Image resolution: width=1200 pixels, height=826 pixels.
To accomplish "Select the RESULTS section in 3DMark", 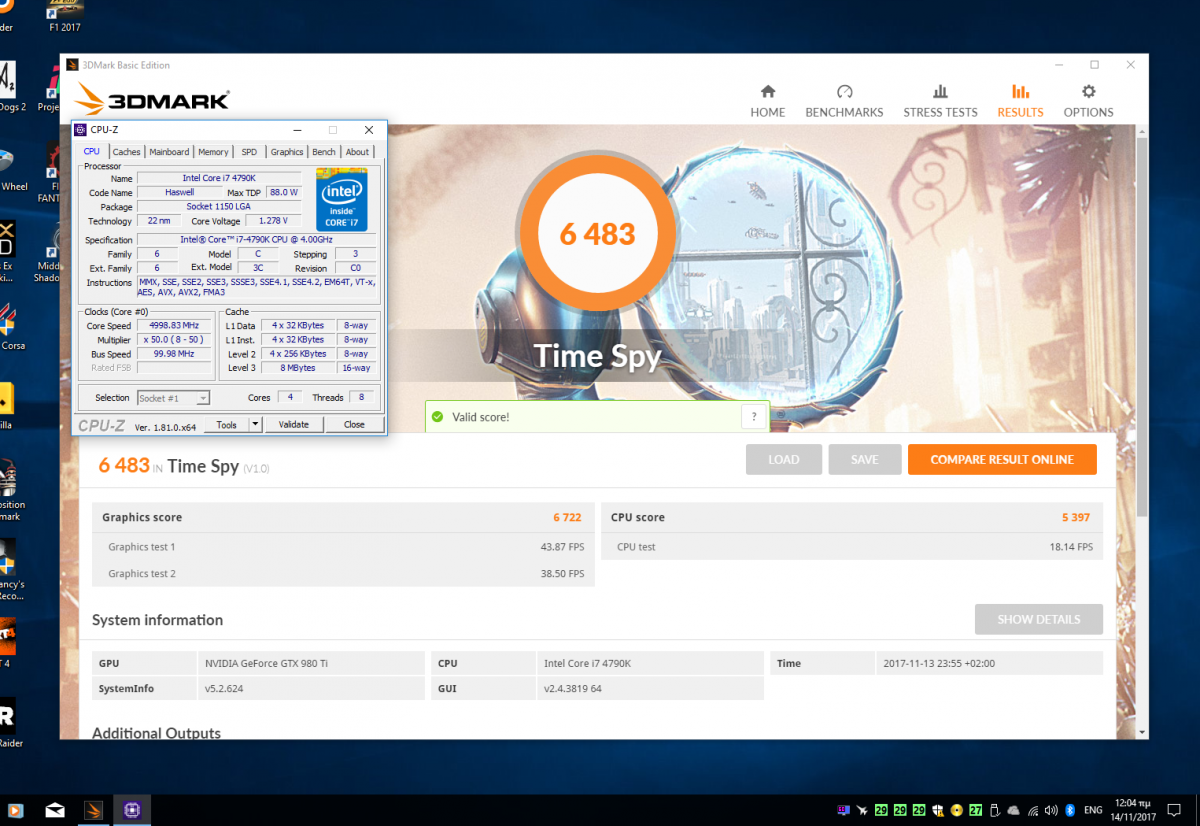I will click(1020, 101).
